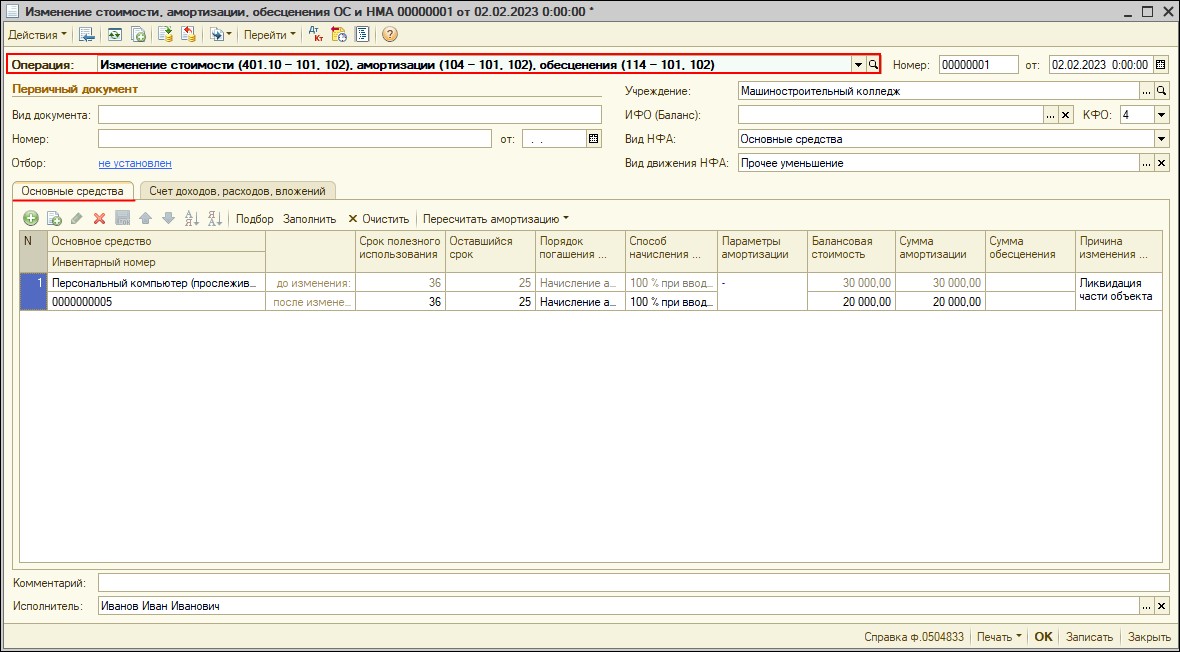Open calendar picker beside document date
Viewport: 1180px width, 652px height.
click(1160, 65)
